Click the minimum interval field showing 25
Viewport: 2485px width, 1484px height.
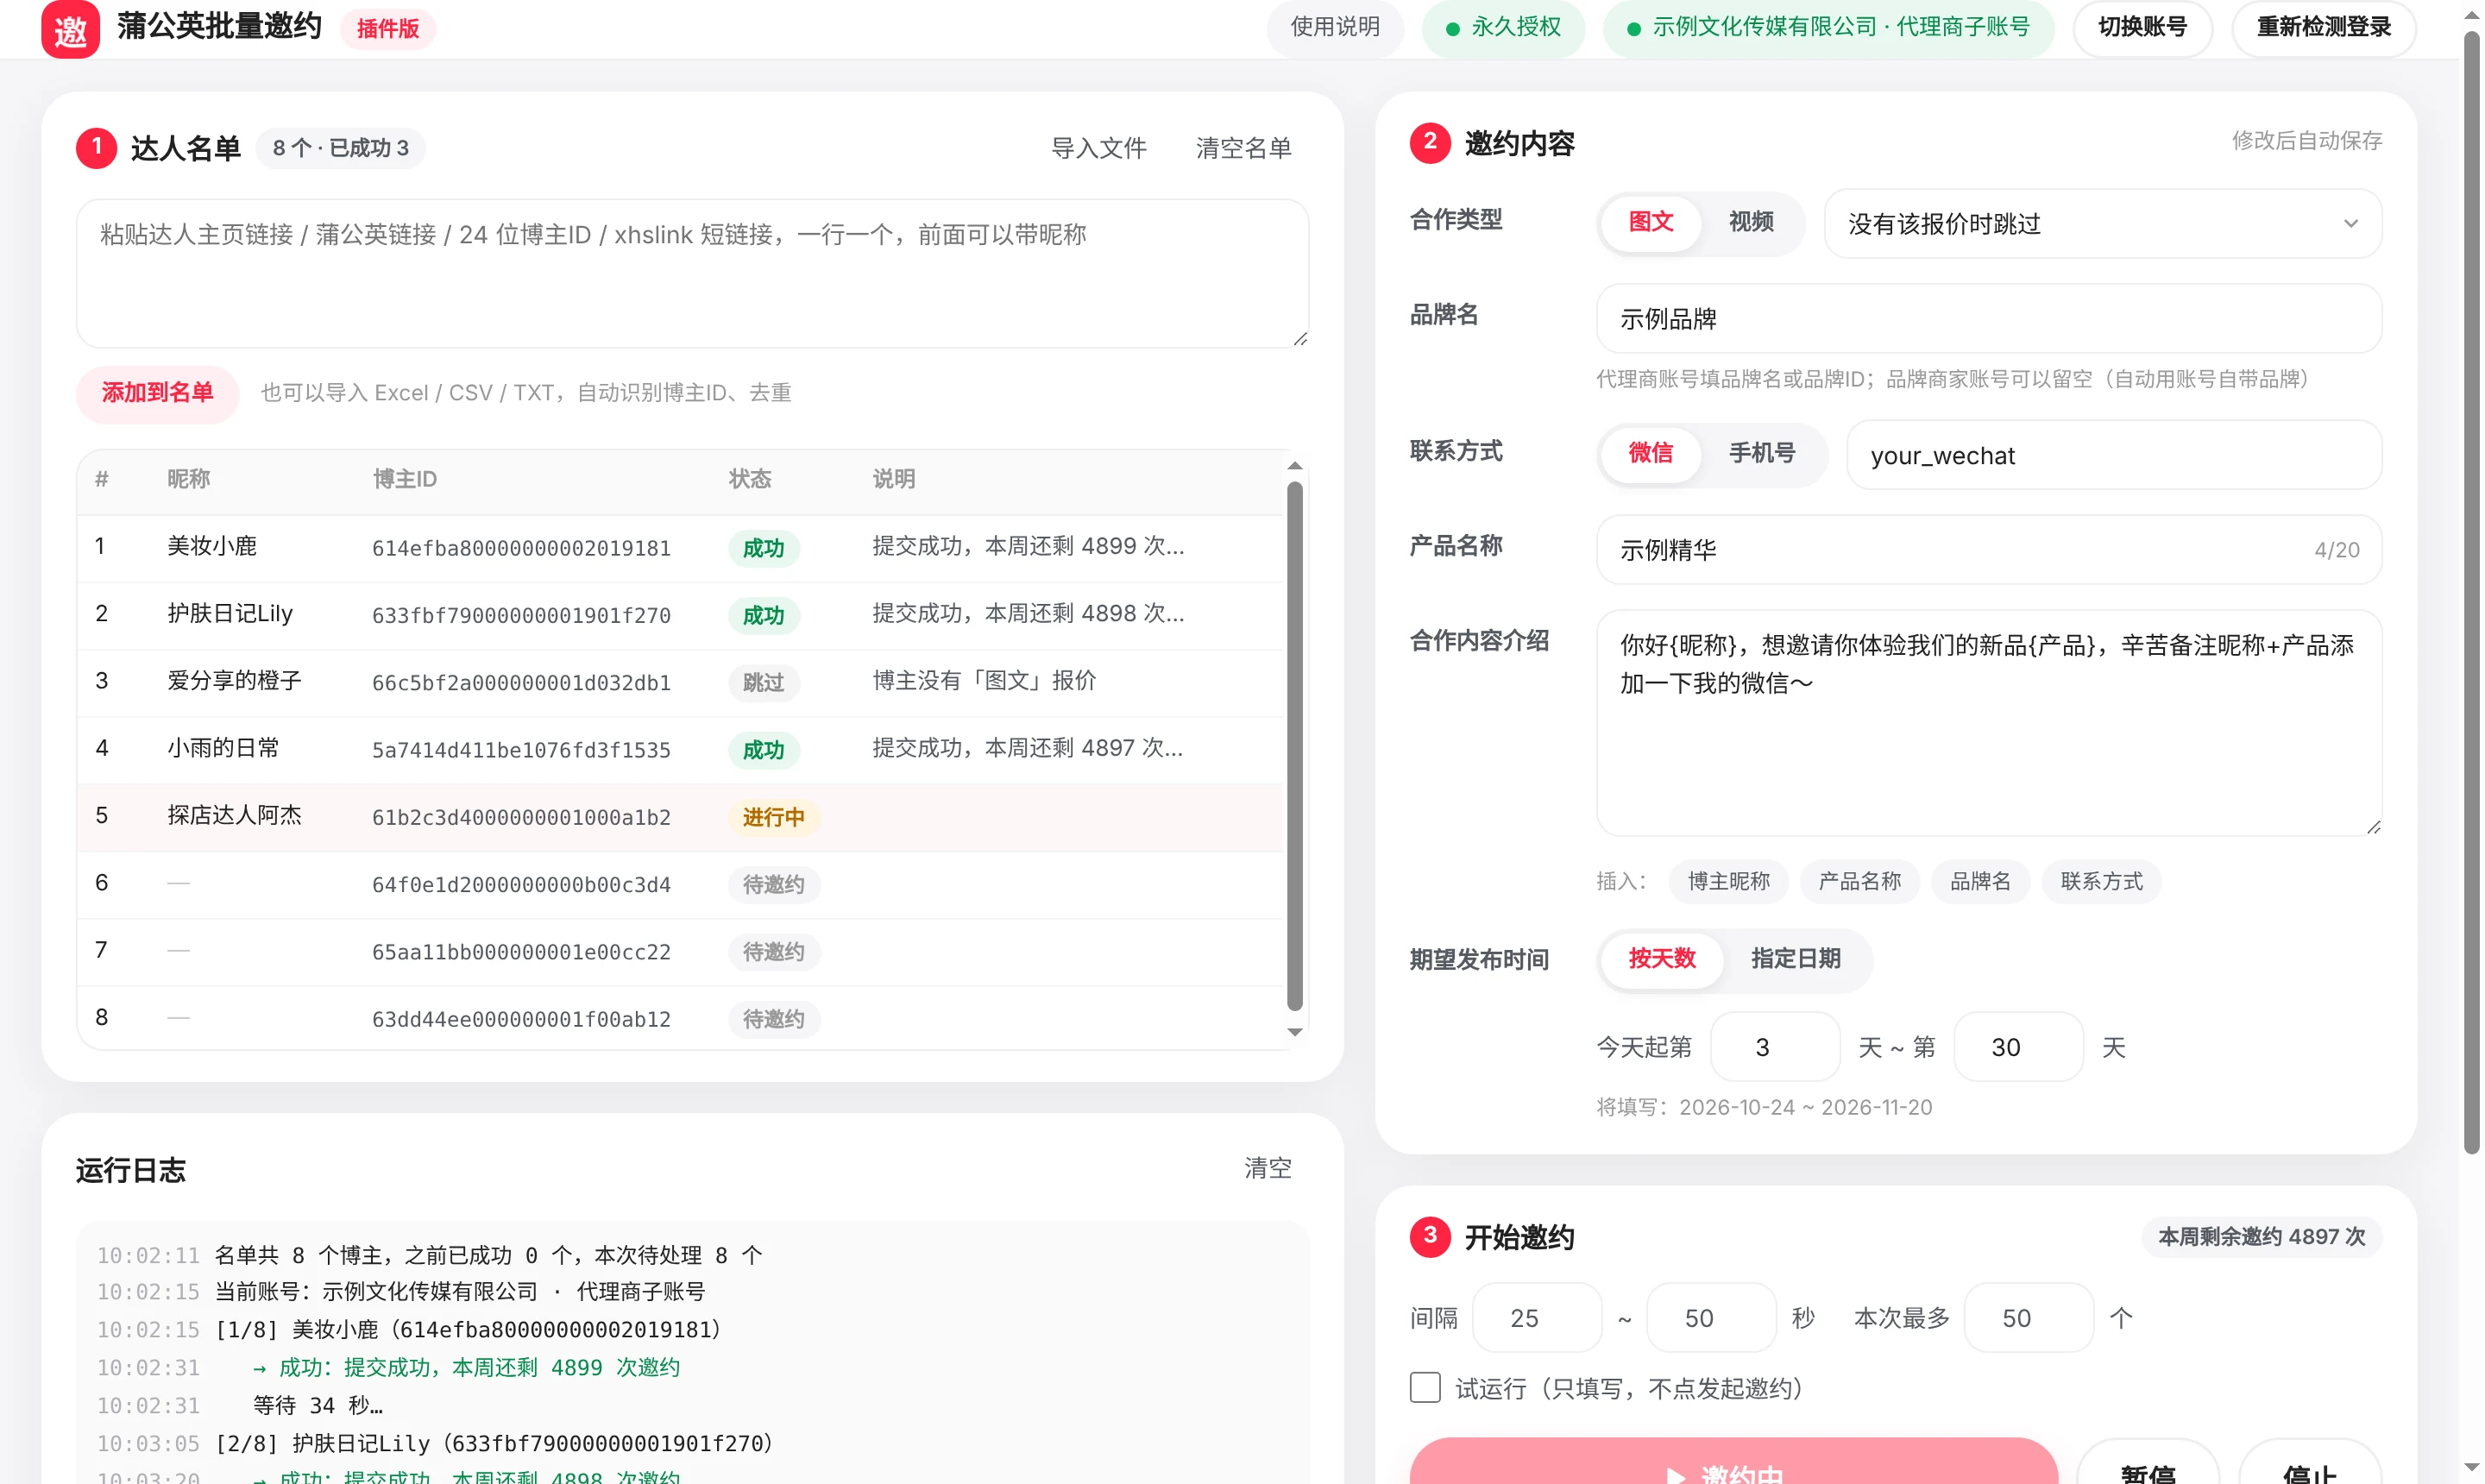click(1538, 1318)
